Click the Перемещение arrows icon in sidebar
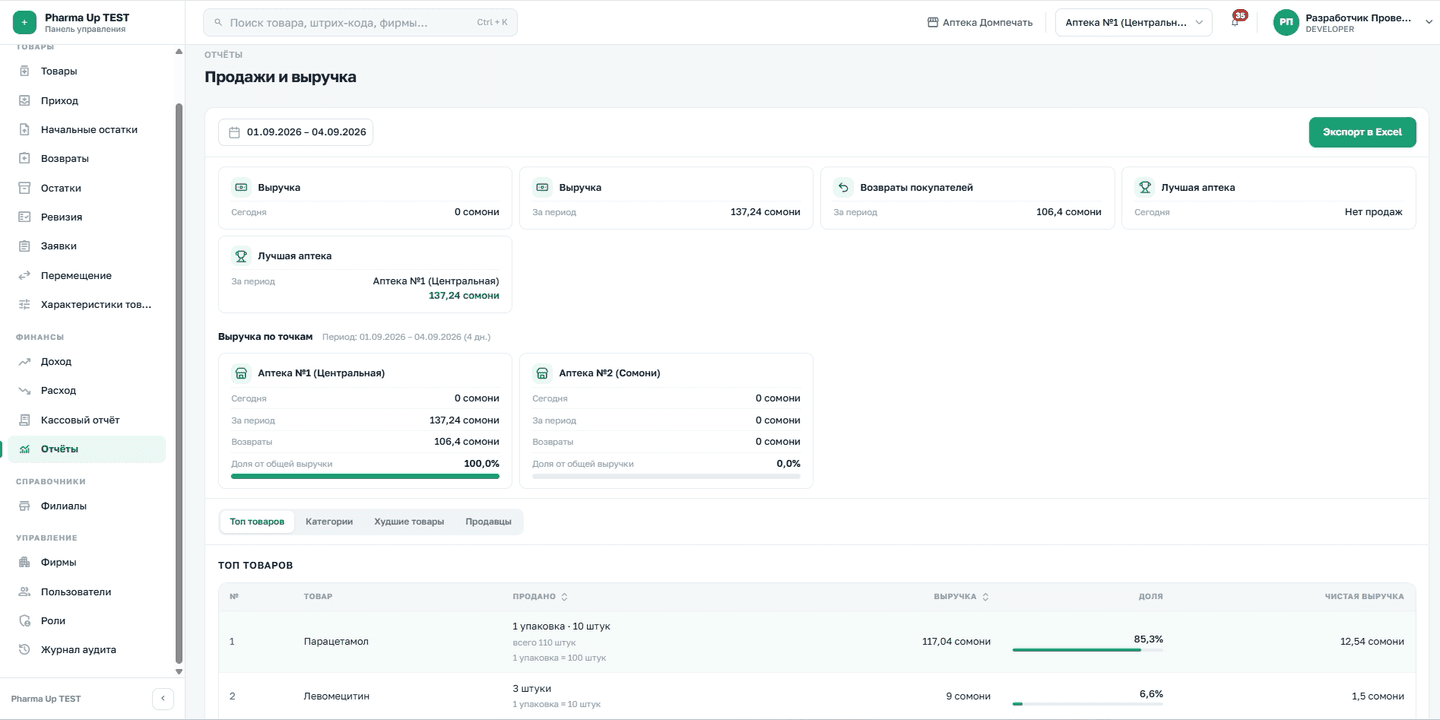Screen dimensions: 1440x720 coord(24,275)
